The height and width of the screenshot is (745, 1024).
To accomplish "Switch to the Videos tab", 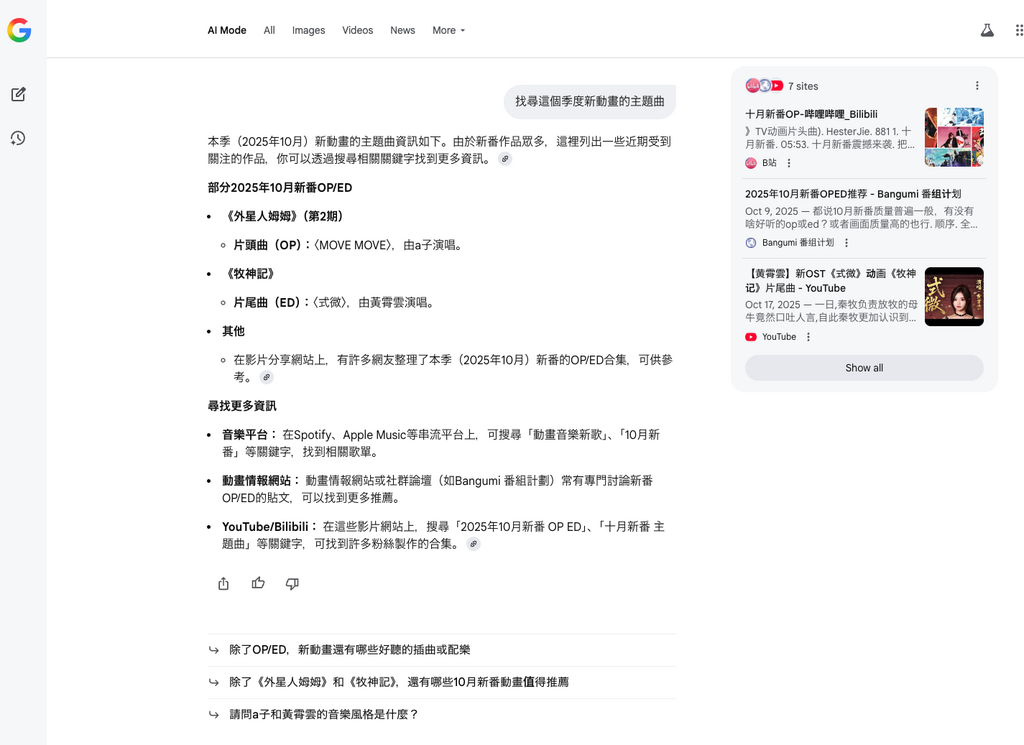I will point(357,31).
